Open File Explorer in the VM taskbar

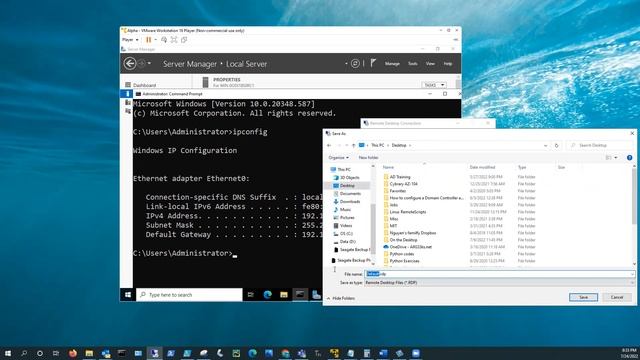[x=284, y=295]
